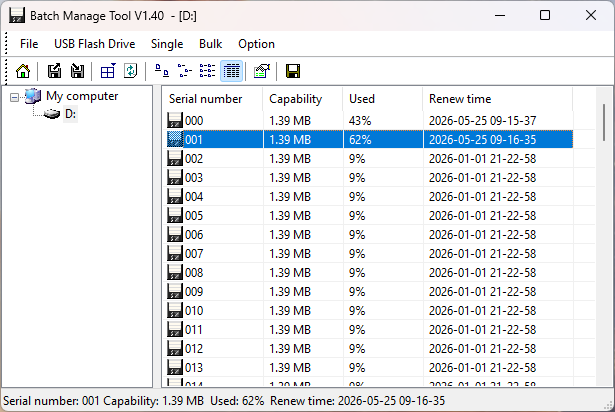615x412 pixels.
Task: Select the D: drive tree label
Action: coord(71,114)
